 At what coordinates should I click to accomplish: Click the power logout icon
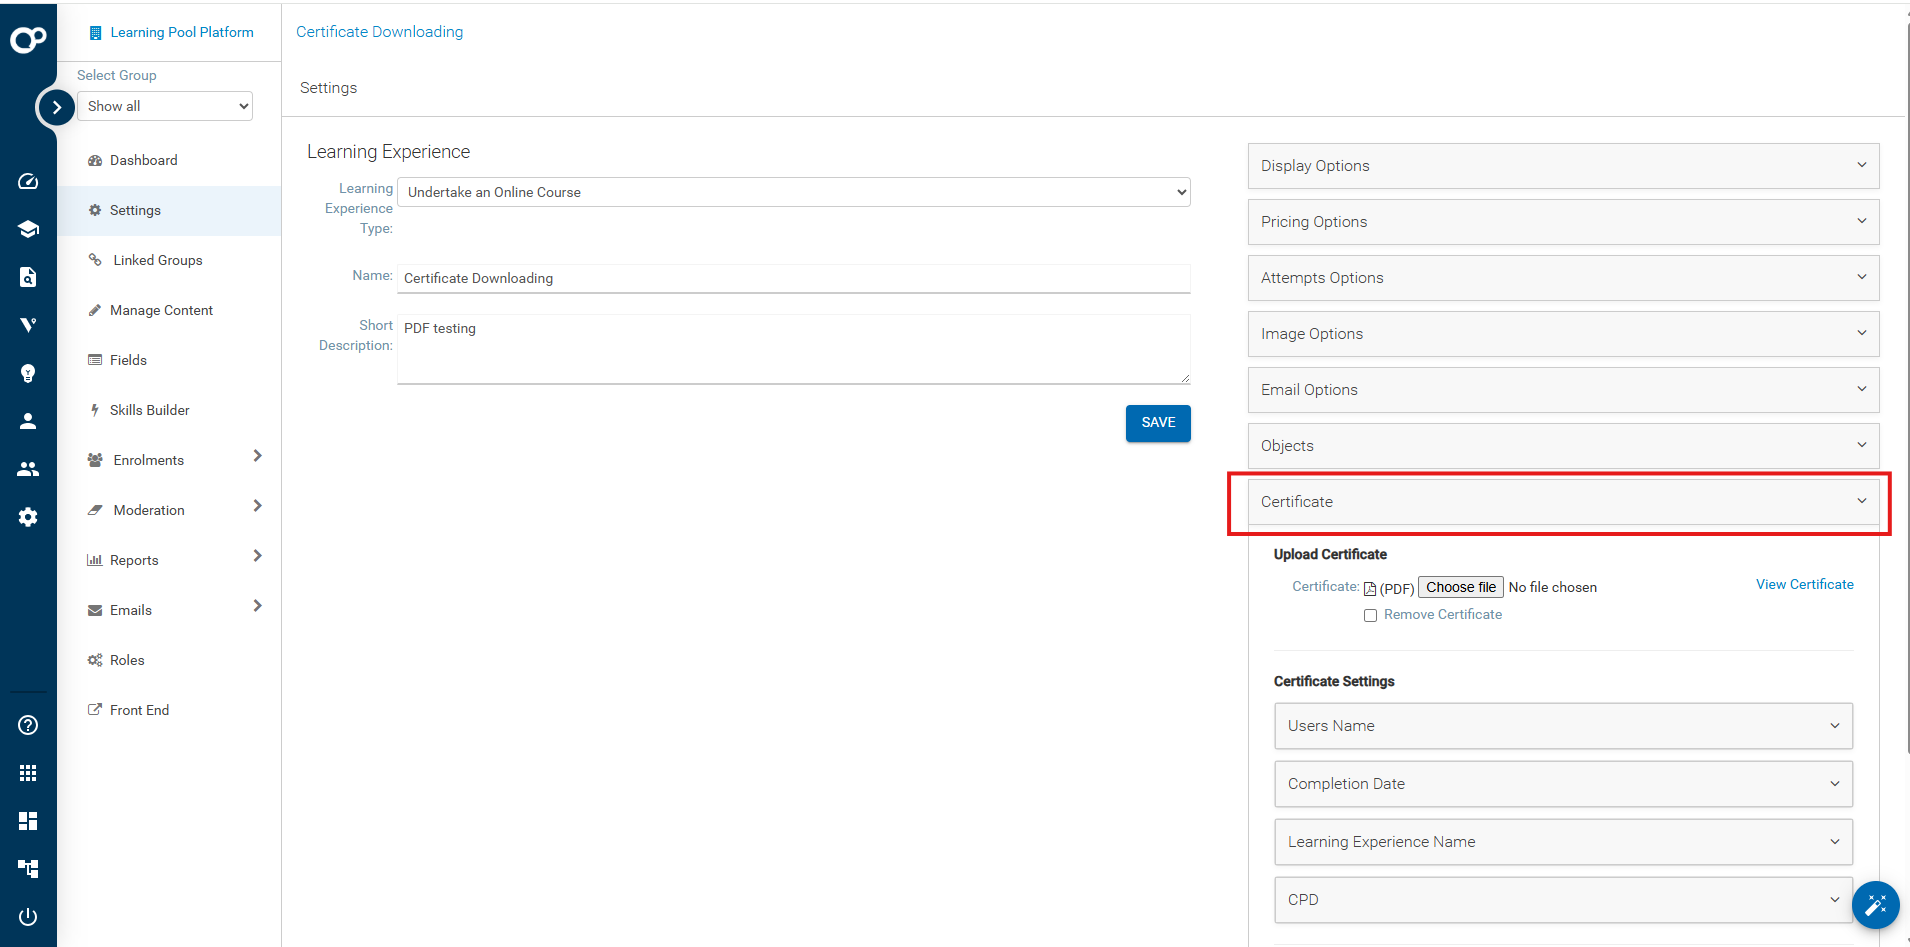[x=28, y=917]
